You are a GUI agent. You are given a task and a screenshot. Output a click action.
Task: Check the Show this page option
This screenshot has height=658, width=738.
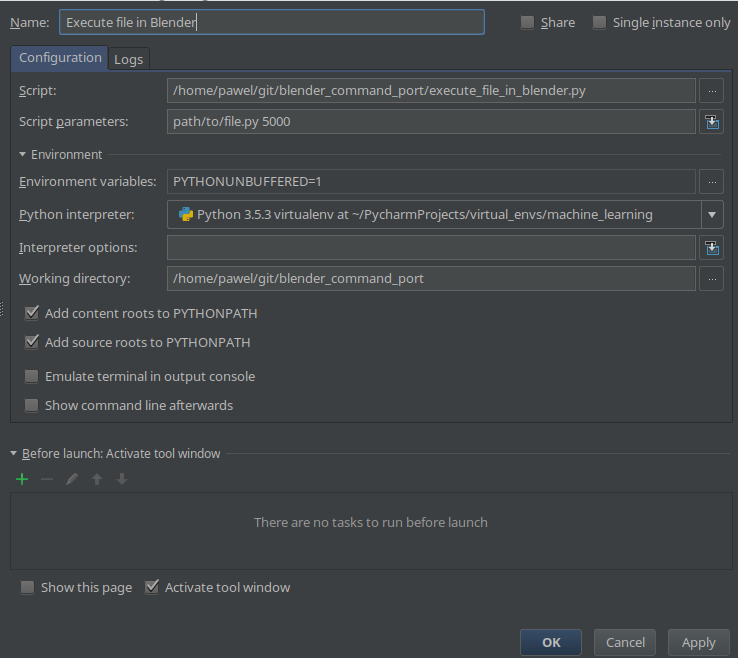[27, 587]
